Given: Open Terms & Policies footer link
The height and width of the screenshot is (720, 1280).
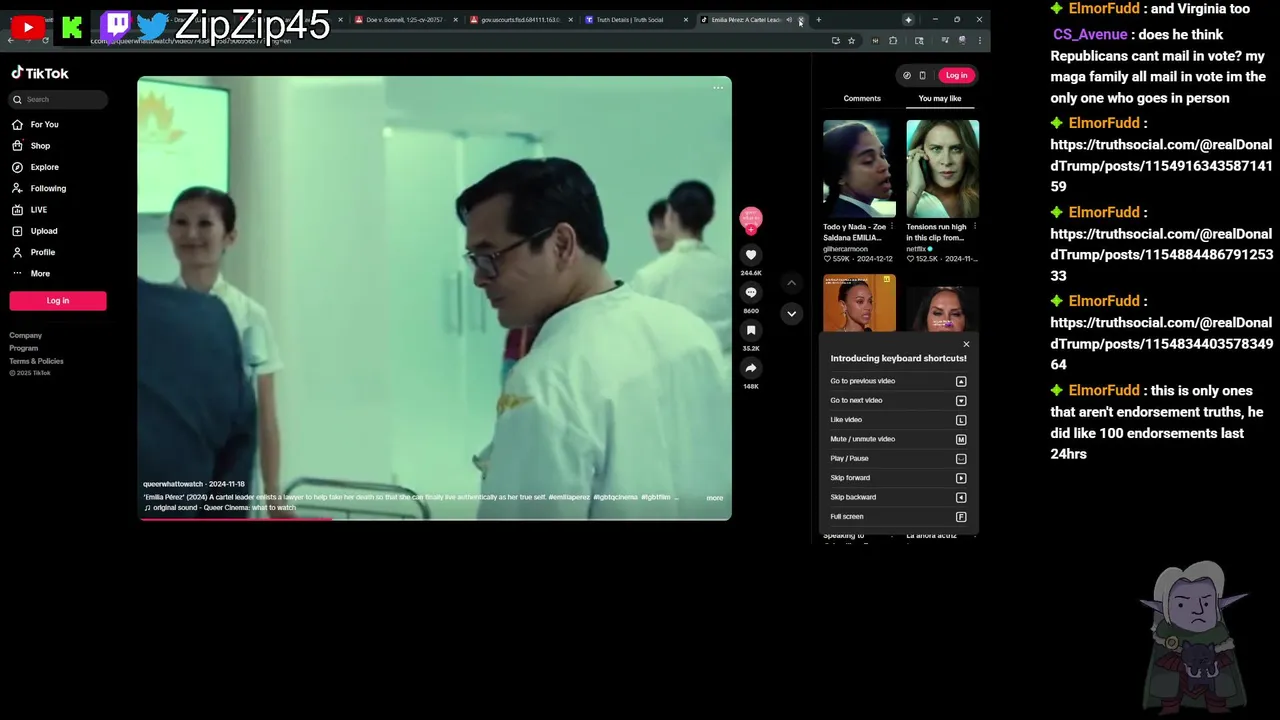Looking at the screenshot, I should [x=36, y=361].
